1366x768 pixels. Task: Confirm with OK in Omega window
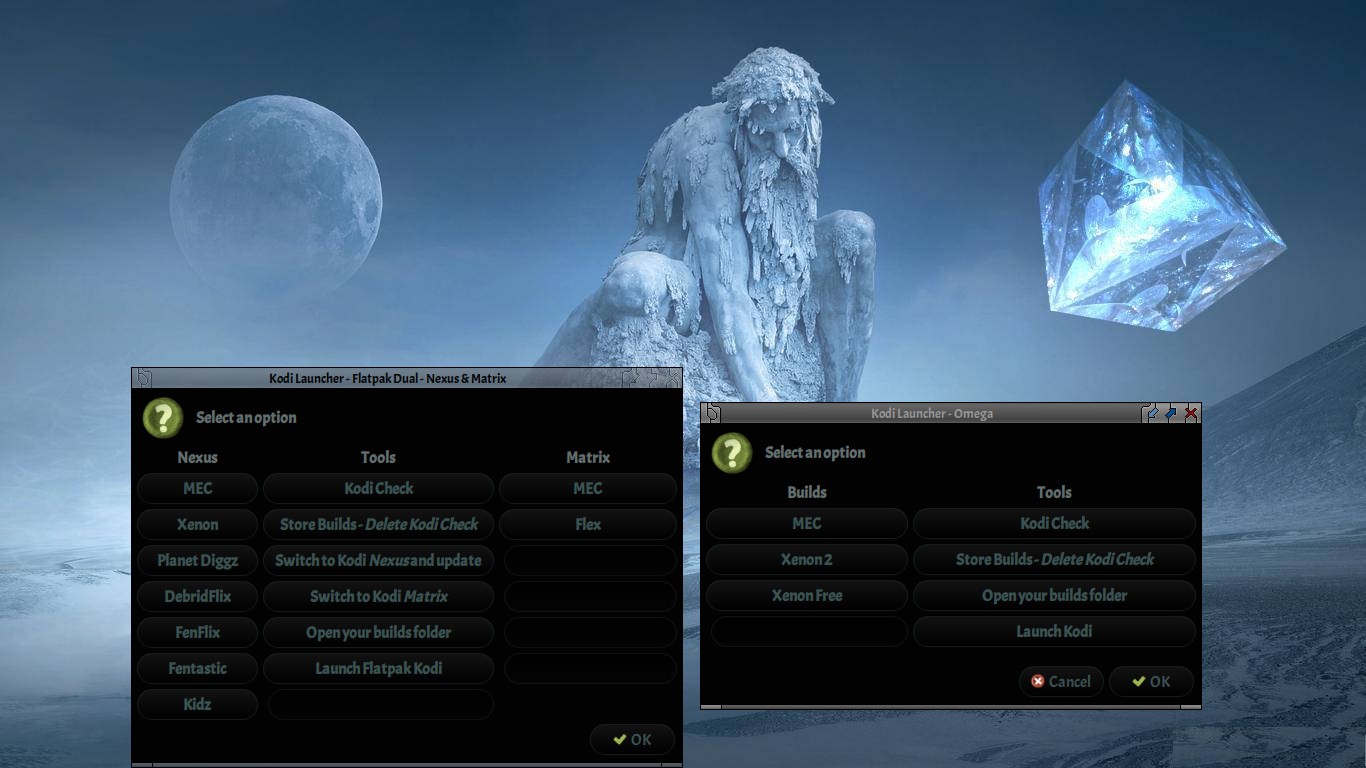[1151, 681]
